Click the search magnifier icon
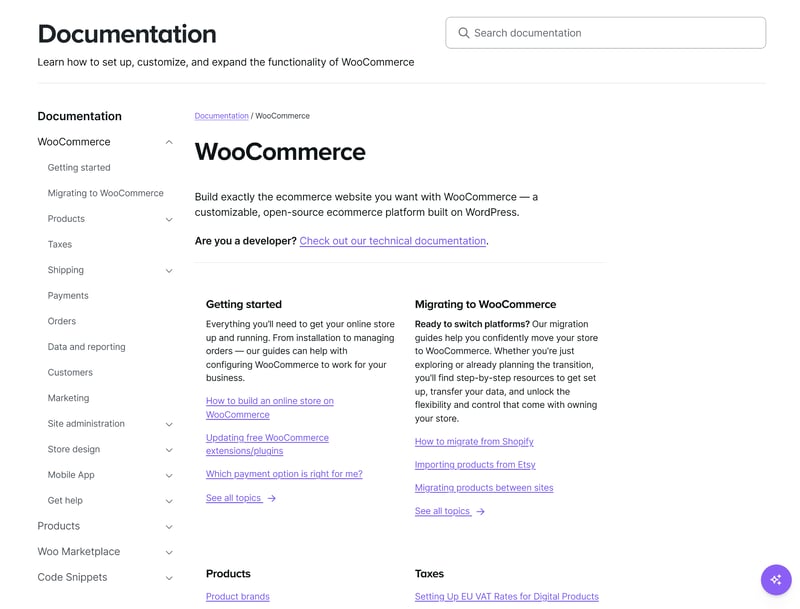This screenshot has height=609, width=800. pos(464,33)
